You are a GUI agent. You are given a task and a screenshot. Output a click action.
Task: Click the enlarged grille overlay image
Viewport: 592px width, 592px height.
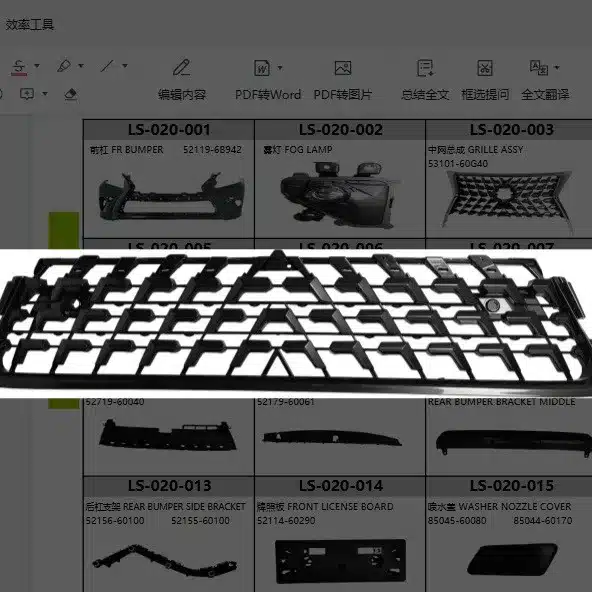coord(296,324)
